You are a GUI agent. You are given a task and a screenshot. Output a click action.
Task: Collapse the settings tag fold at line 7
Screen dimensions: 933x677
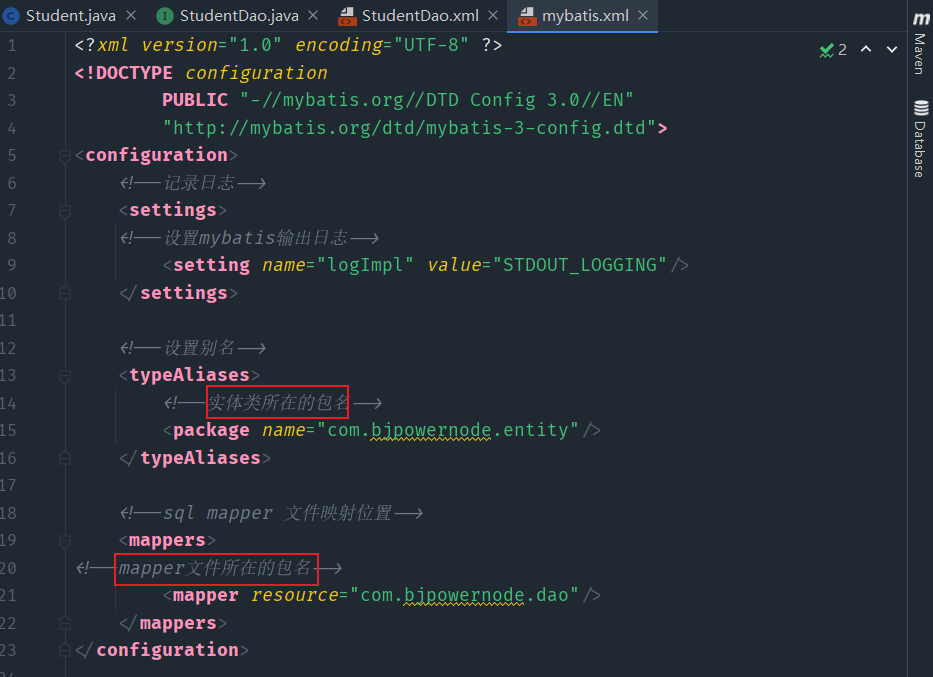(65, 211)
